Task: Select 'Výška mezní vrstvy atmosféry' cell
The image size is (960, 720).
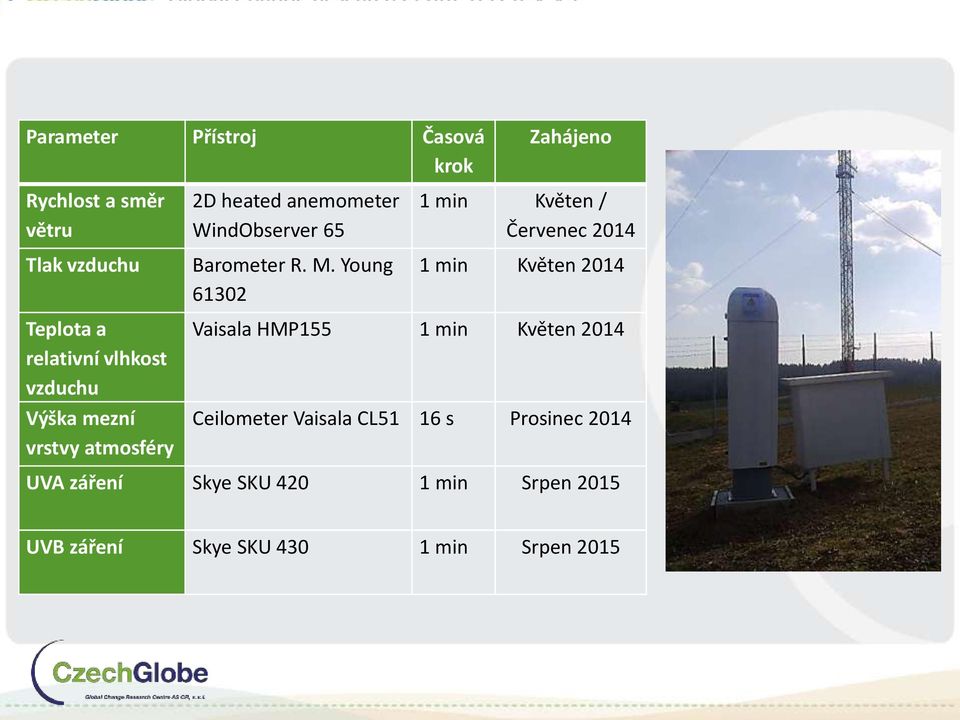Action: click(x=102, y=433)
